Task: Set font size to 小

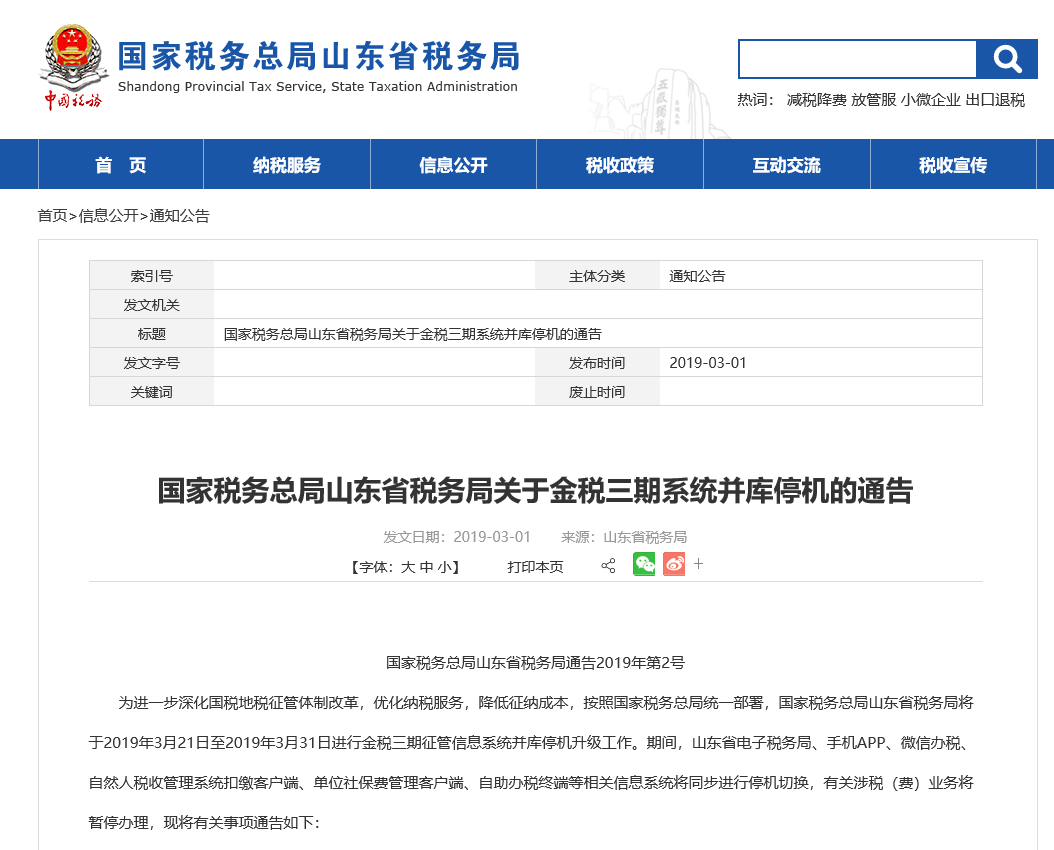Action: point(444,567)
